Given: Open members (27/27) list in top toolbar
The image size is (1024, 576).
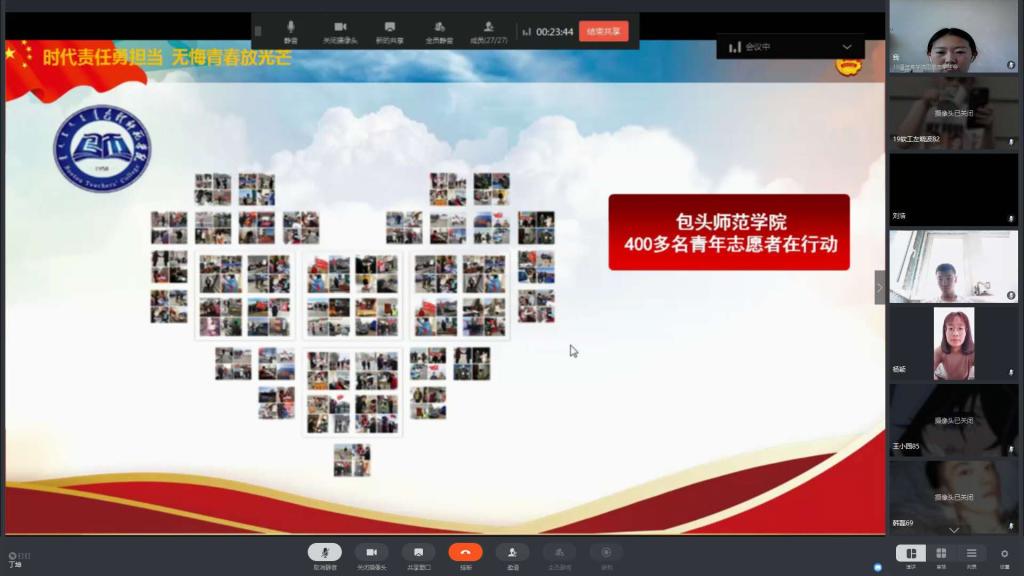Looking at the screenshot, I should tap(489, 30).
